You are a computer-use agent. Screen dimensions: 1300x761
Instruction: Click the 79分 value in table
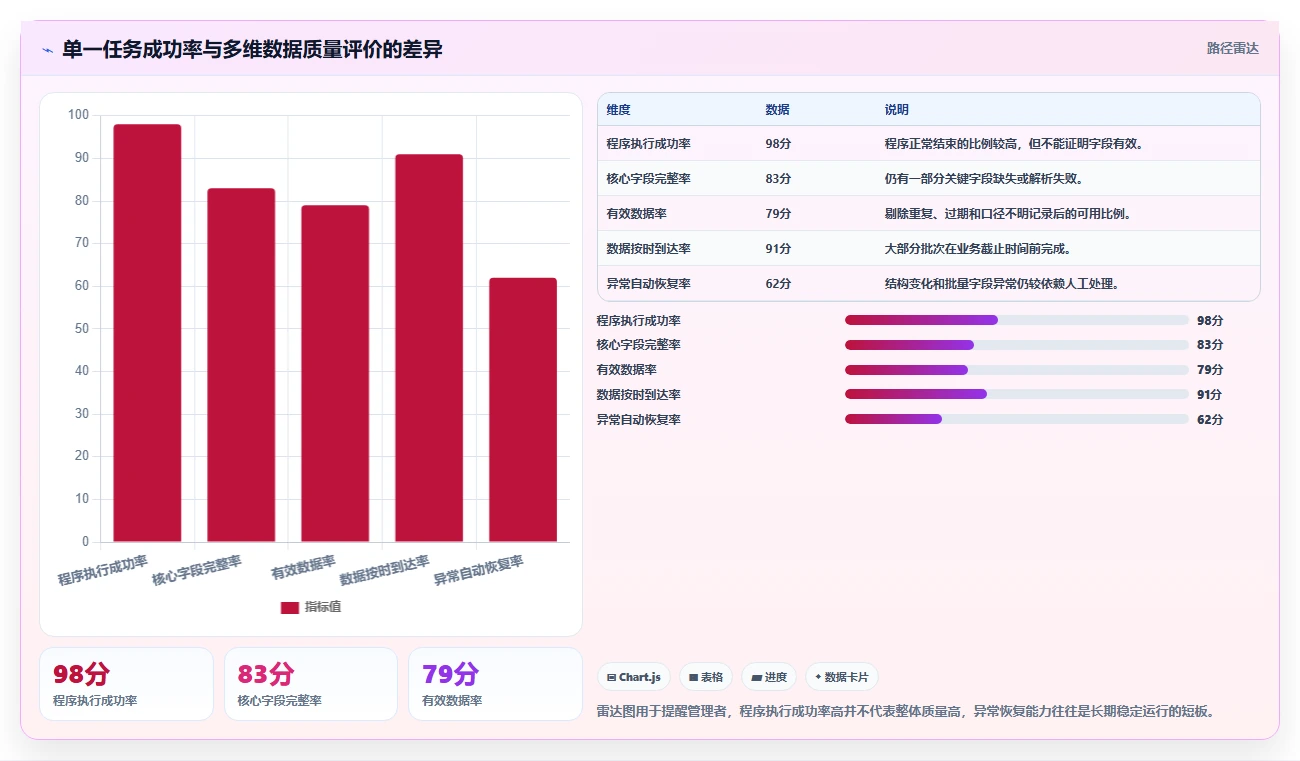point(778,214)
